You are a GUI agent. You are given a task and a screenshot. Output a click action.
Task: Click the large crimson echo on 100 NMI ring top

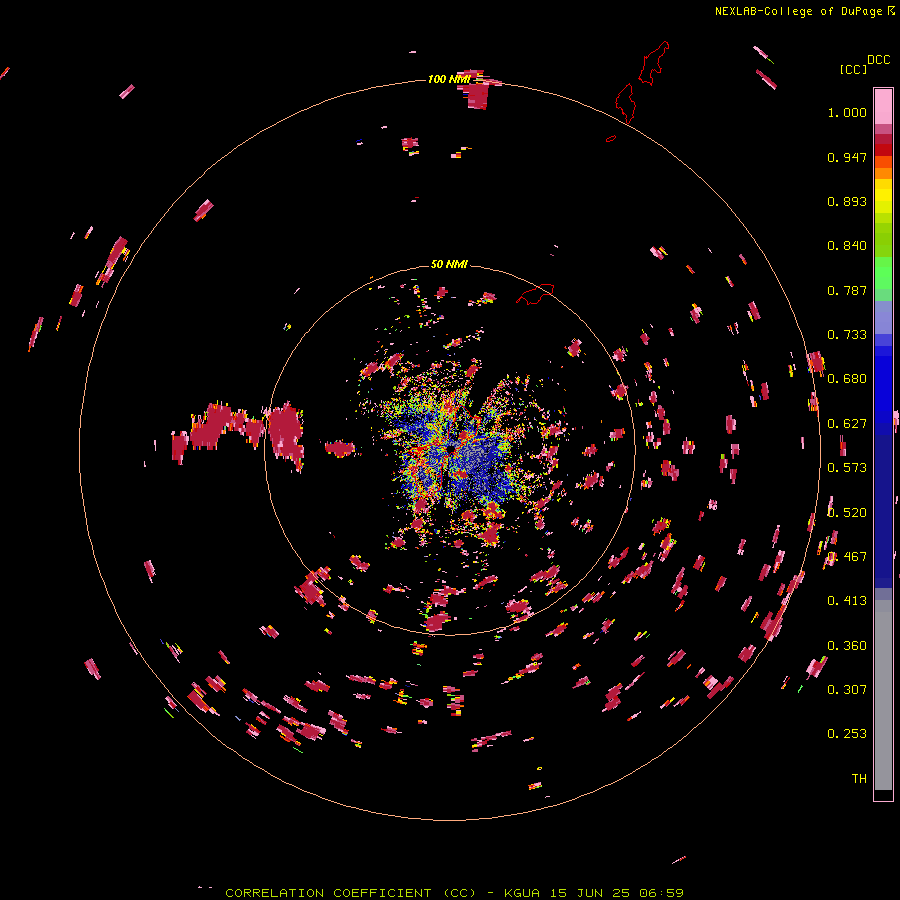(478, 96)
